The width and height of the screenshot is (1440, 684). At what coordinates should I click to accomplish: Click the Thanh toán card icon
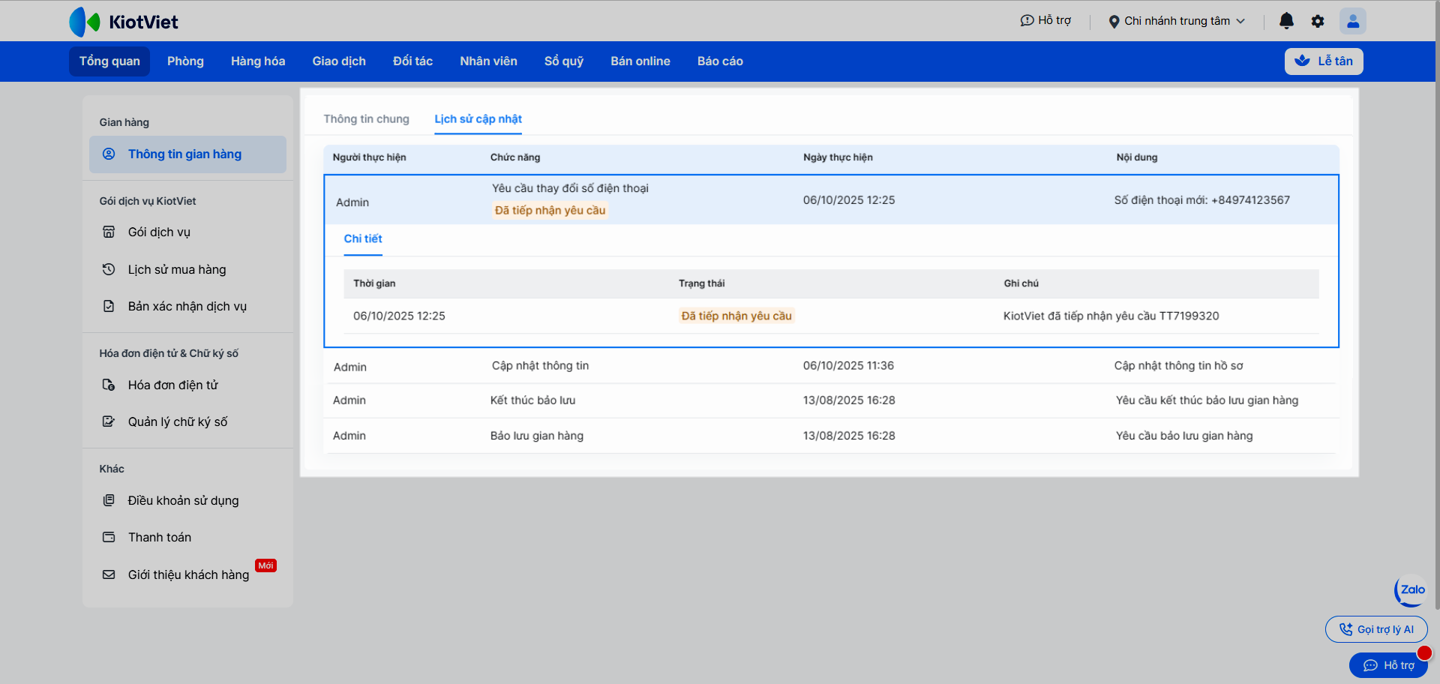pos(109,537)
